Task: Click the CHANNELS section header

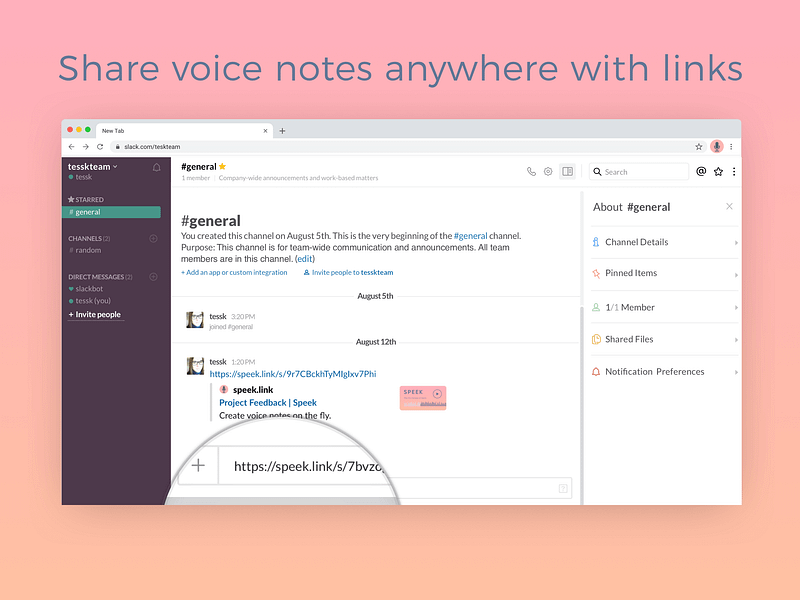Action: coord(89,239)
